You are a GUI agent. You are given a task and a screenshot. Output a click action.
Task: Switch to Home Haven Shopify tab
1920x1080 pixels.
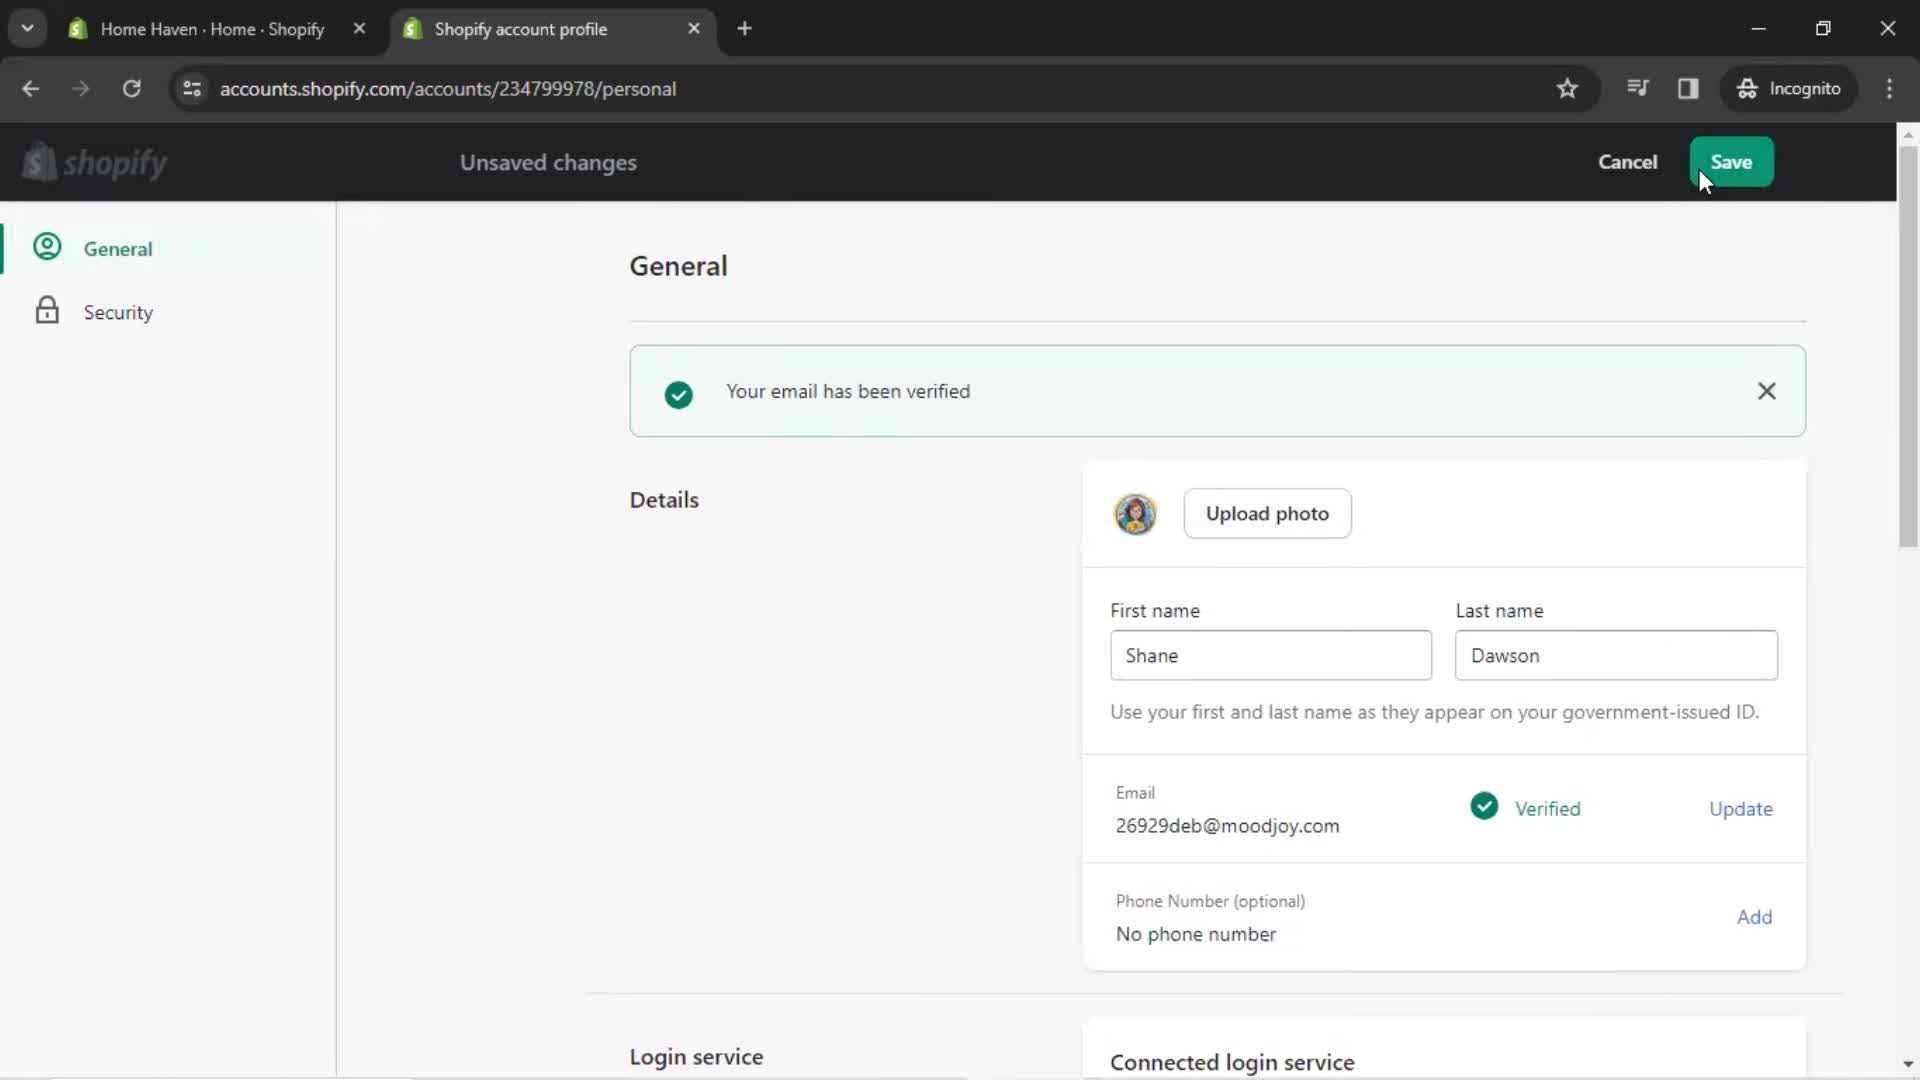pyautogui.click(x=212, y=29)
